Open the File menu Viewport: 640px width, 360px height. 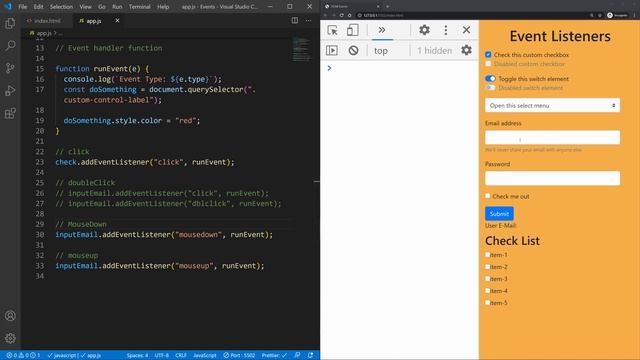tap(22, 7)
